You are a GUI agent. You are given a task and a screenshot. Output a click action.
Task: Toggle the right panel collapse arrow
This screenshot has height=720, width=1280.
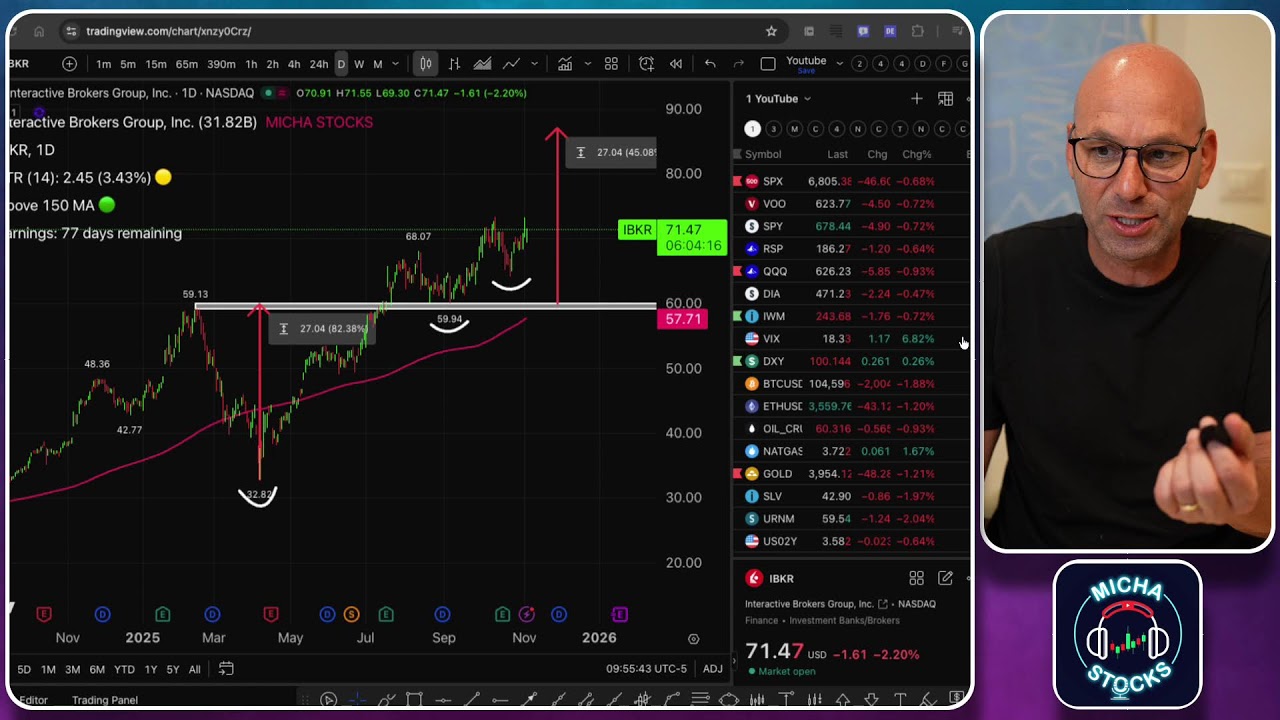pos(736,660)
